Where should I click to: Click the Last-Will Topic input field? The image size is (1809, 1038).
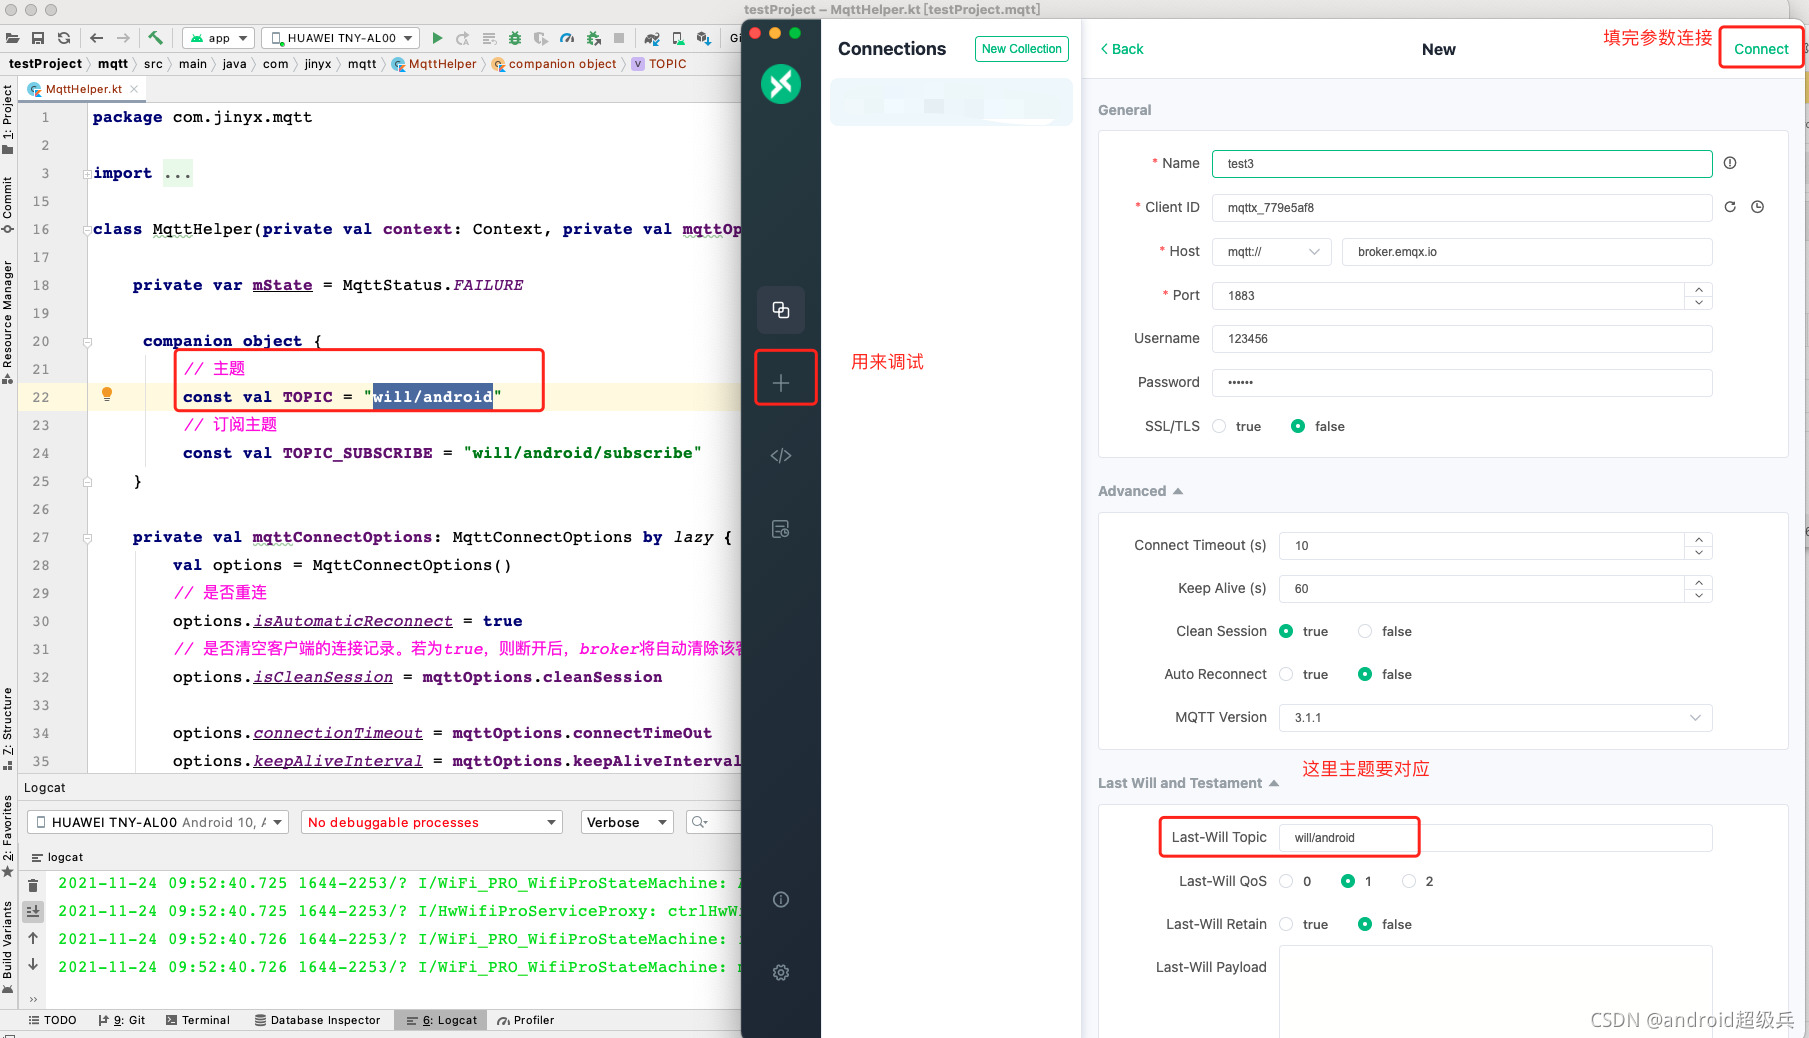click(1495, 838)
